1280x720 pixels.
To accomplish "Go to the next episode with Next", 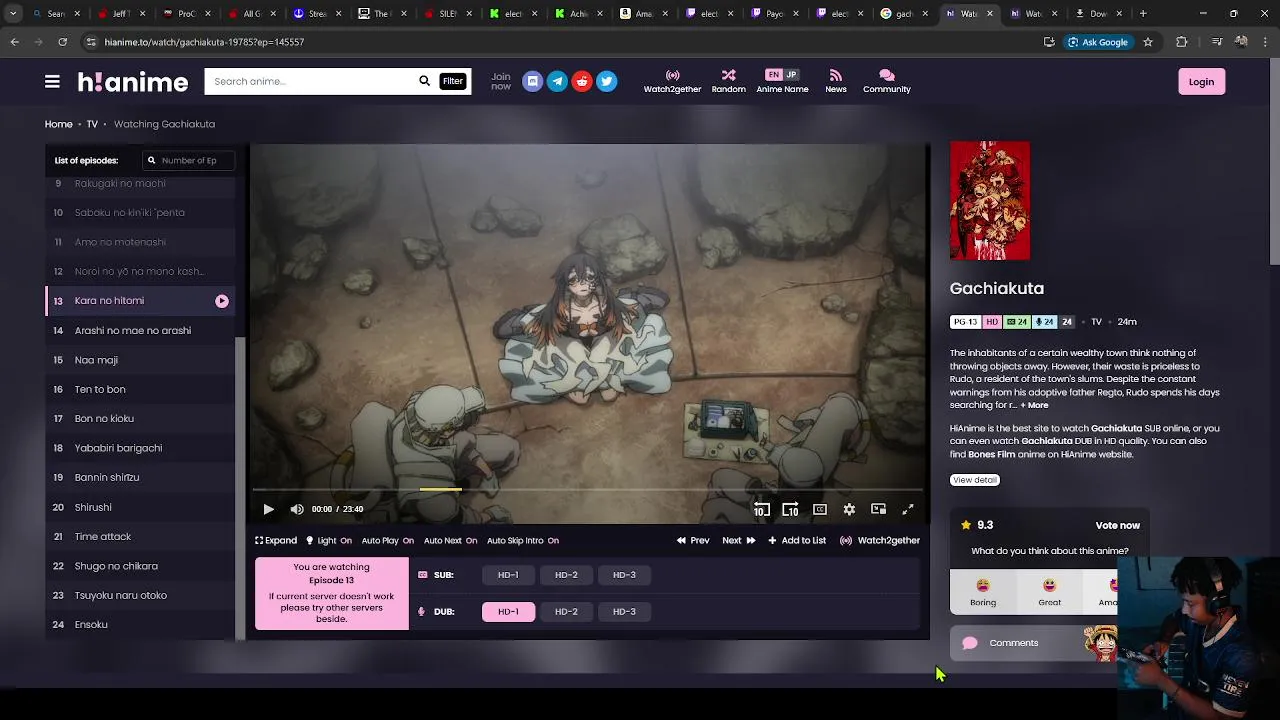I will [739, 540].
